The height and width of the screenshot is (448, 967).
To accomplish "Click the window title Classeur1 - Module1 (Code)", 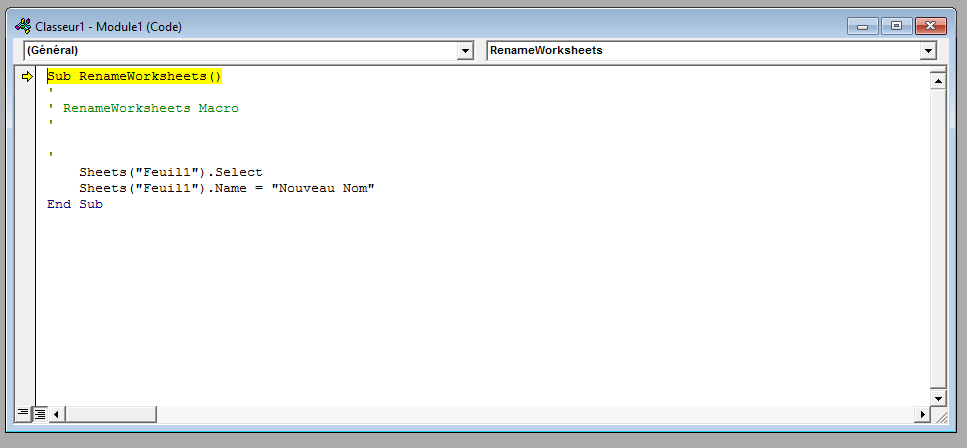I will click(x=109, y=27).
